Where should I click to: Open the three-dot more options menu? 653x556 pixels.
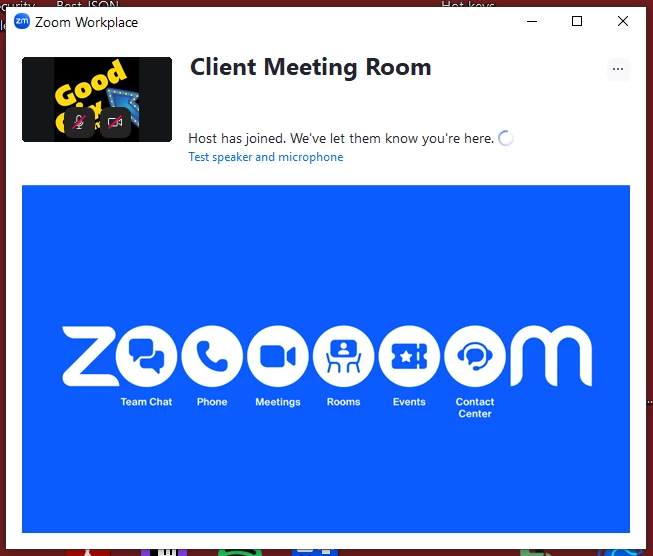coord(618,69)
